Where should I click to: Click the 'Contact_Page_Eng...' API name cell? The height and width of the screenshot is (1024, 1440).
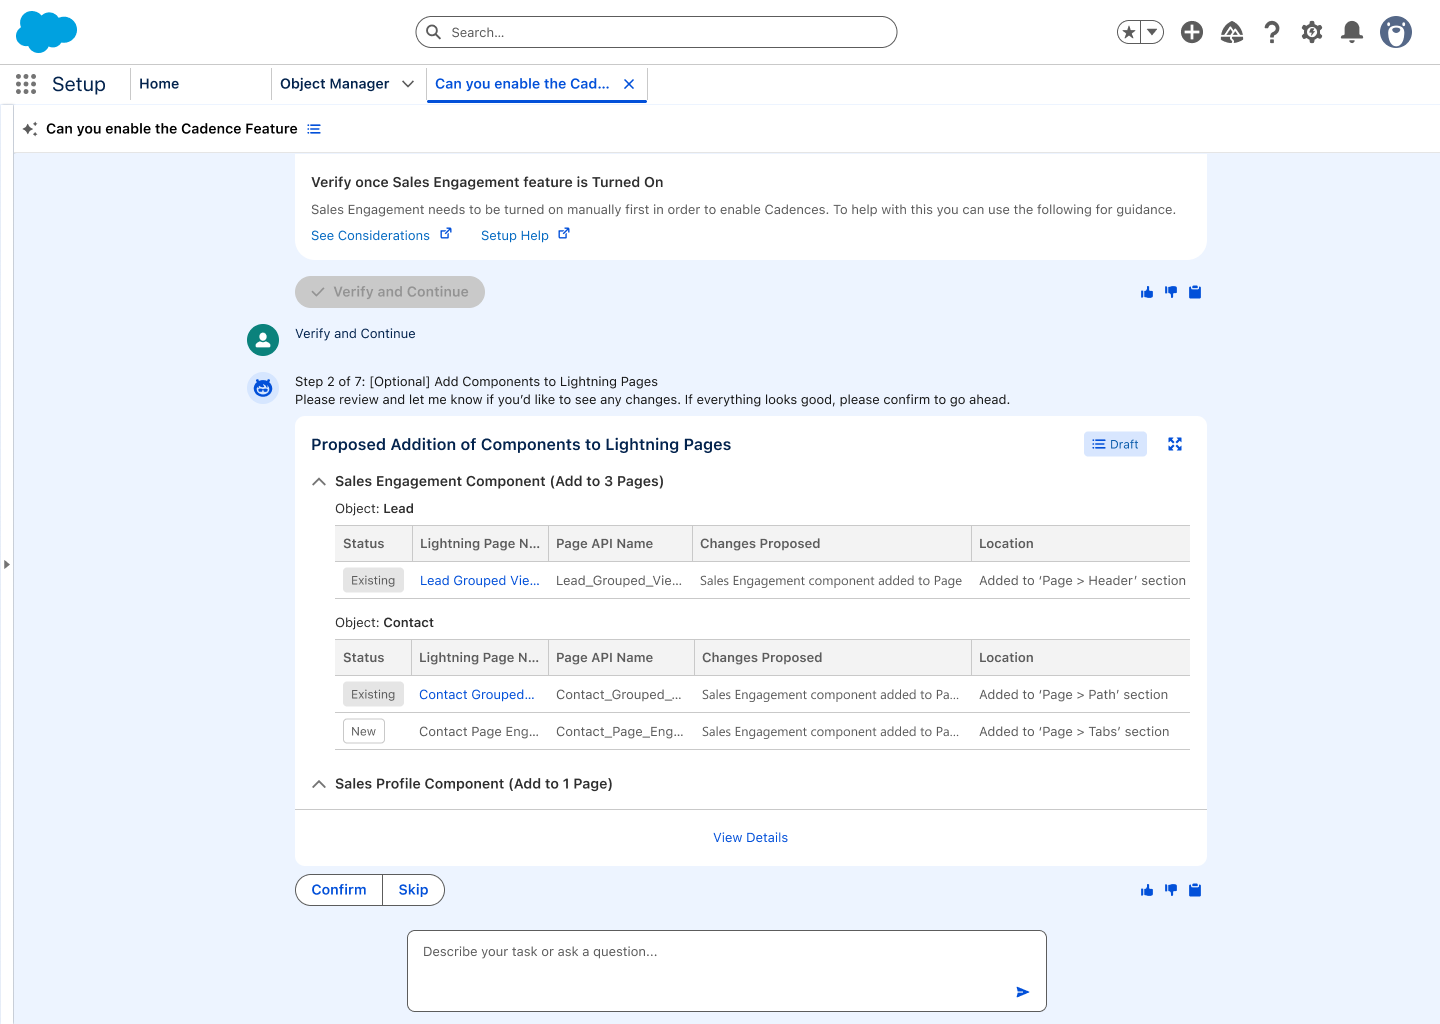pos(620,732)
